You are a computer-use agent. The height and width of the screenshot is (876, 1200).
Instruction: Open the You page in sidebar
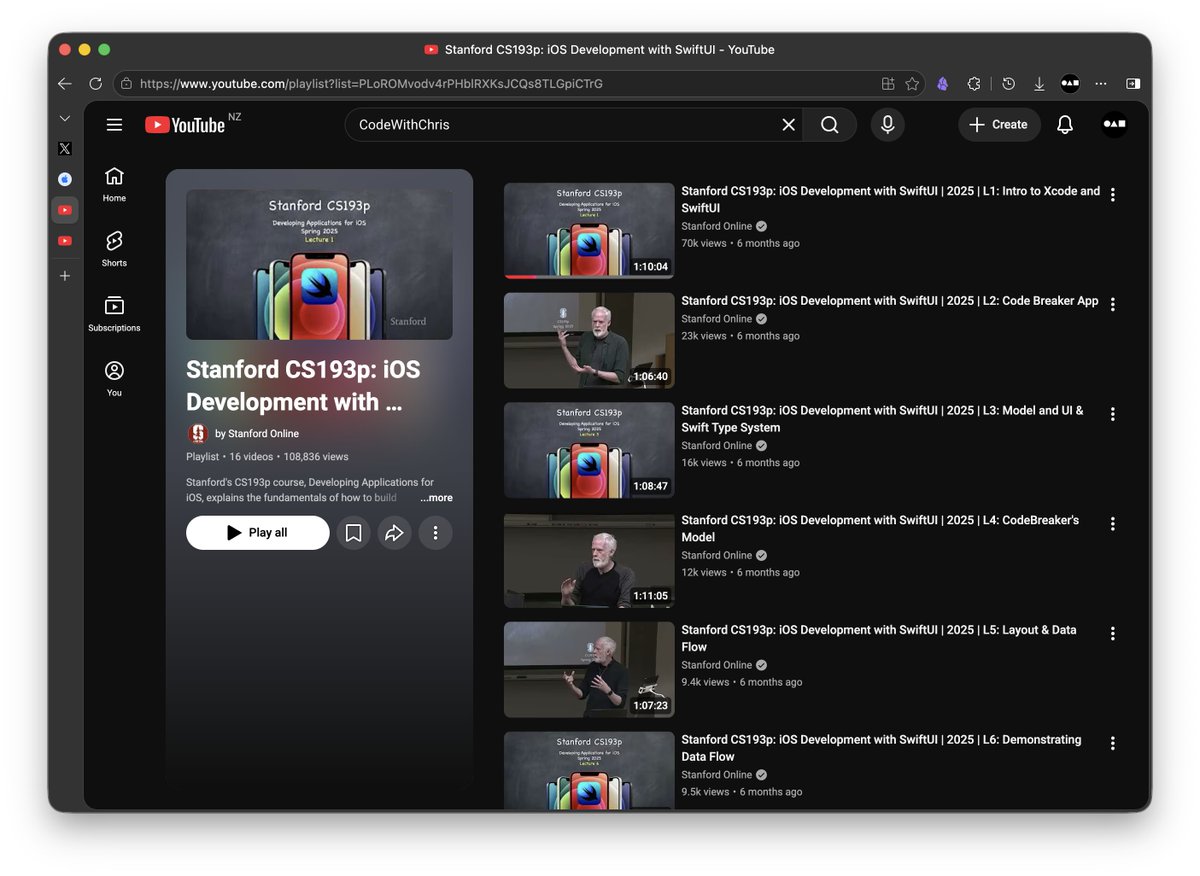click(114, 379)
